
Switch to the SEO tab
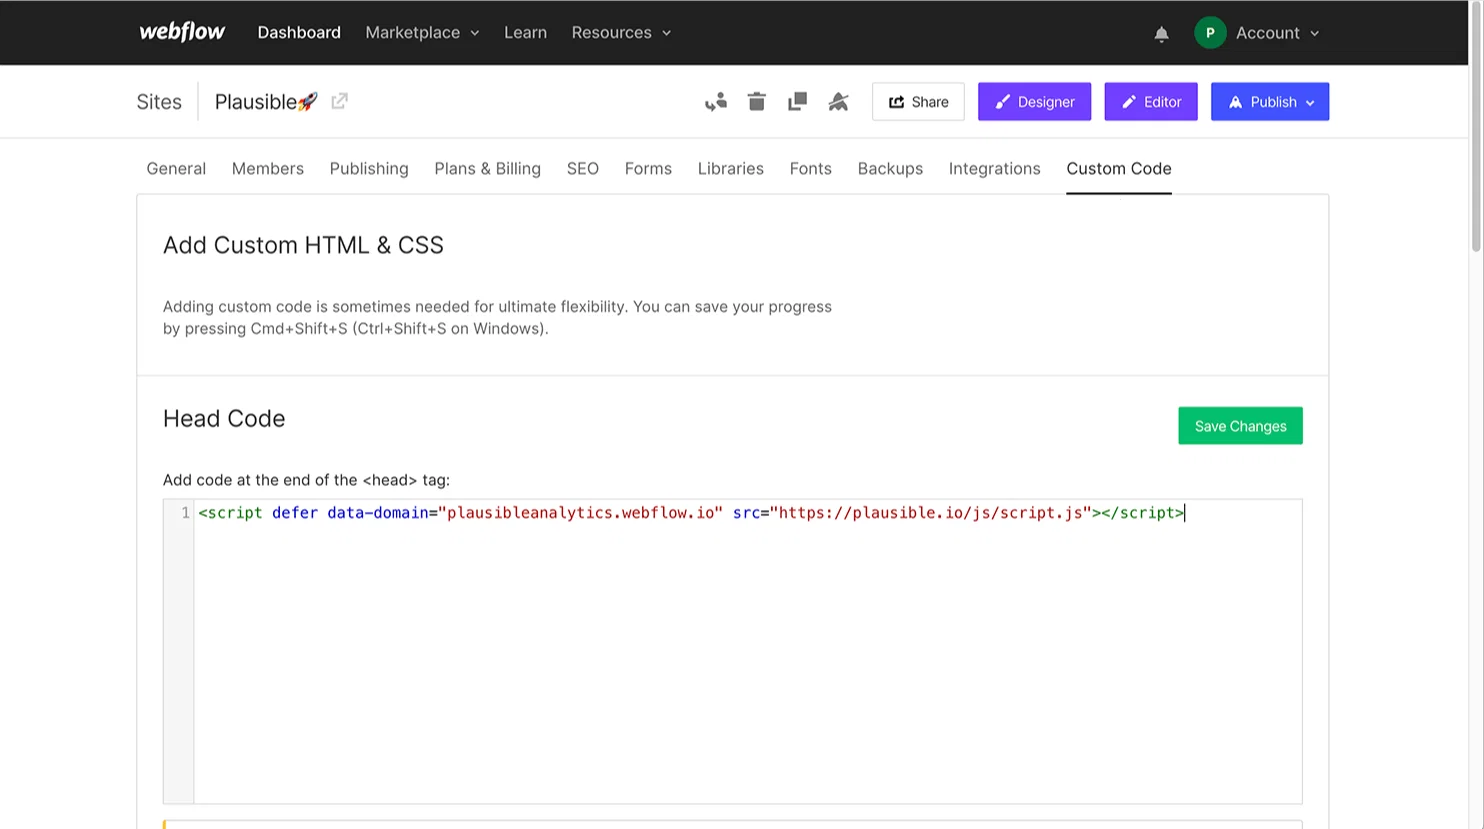click(583, 168)
